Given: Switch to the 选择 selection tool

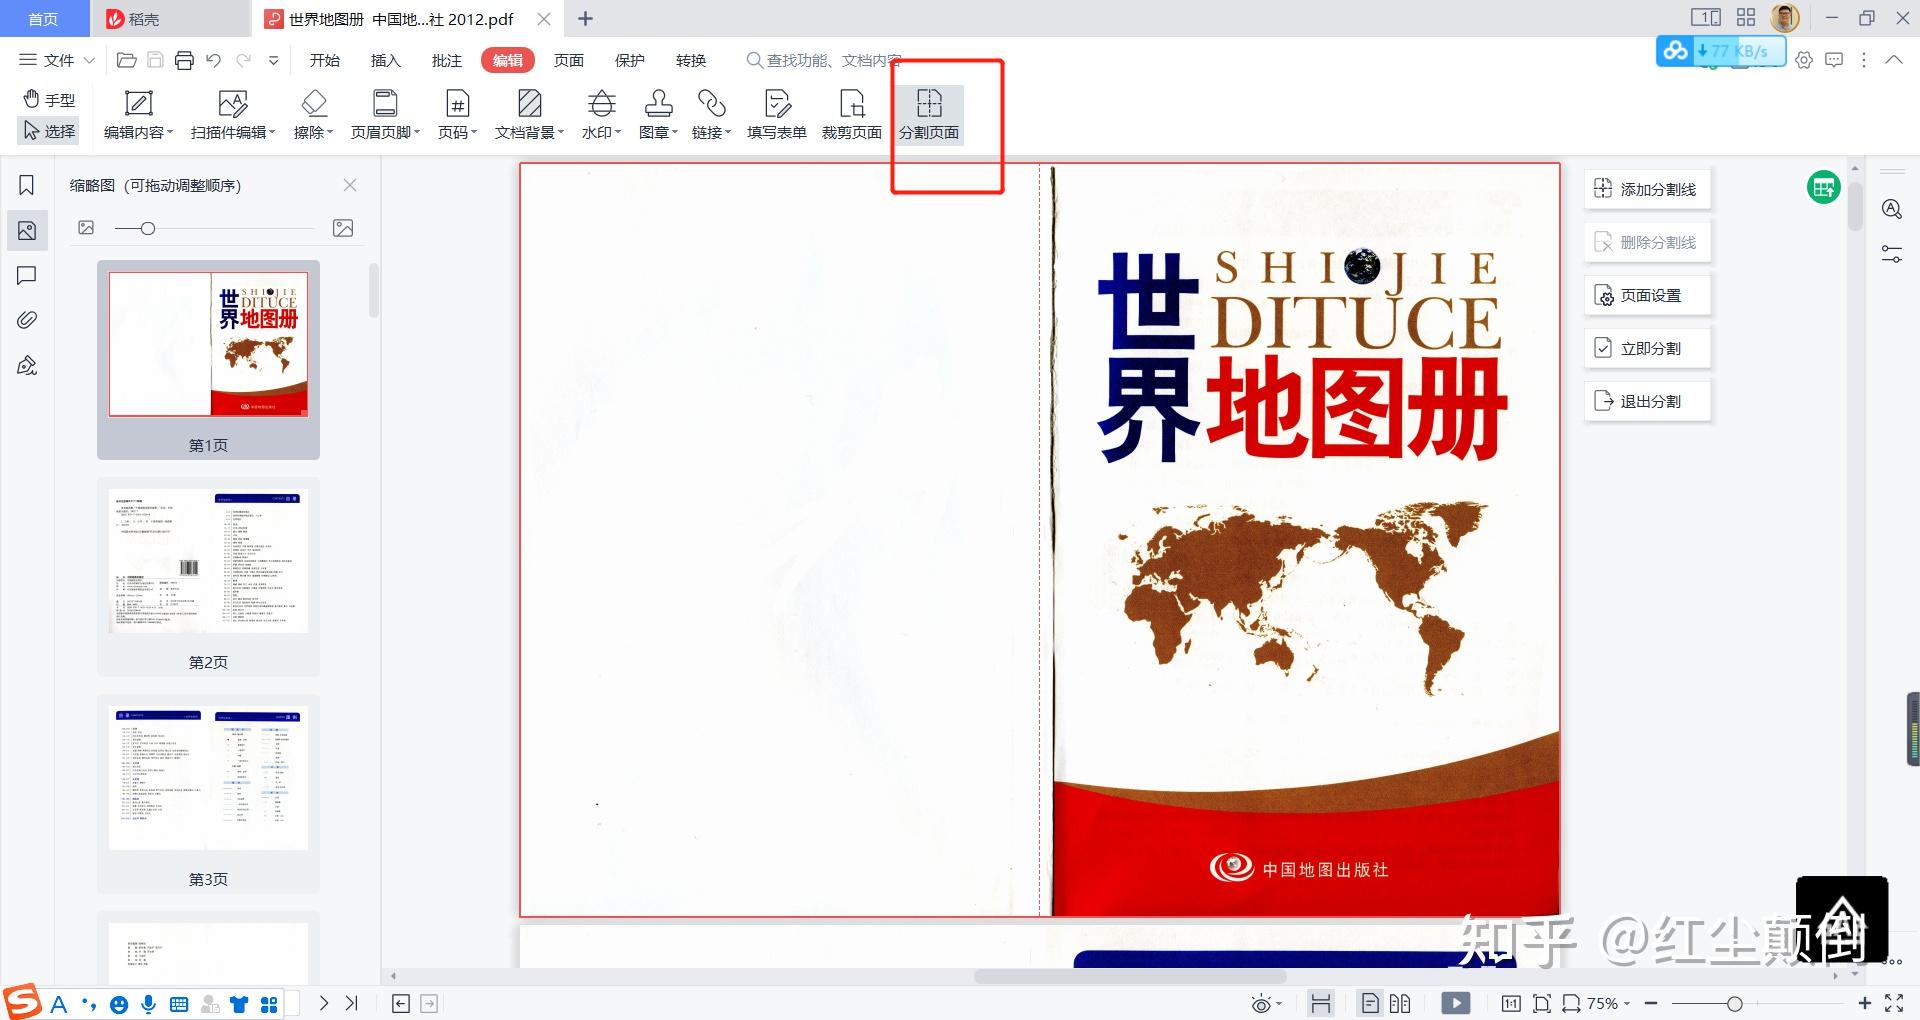Looking at the screenshot, I should [50, 130].
